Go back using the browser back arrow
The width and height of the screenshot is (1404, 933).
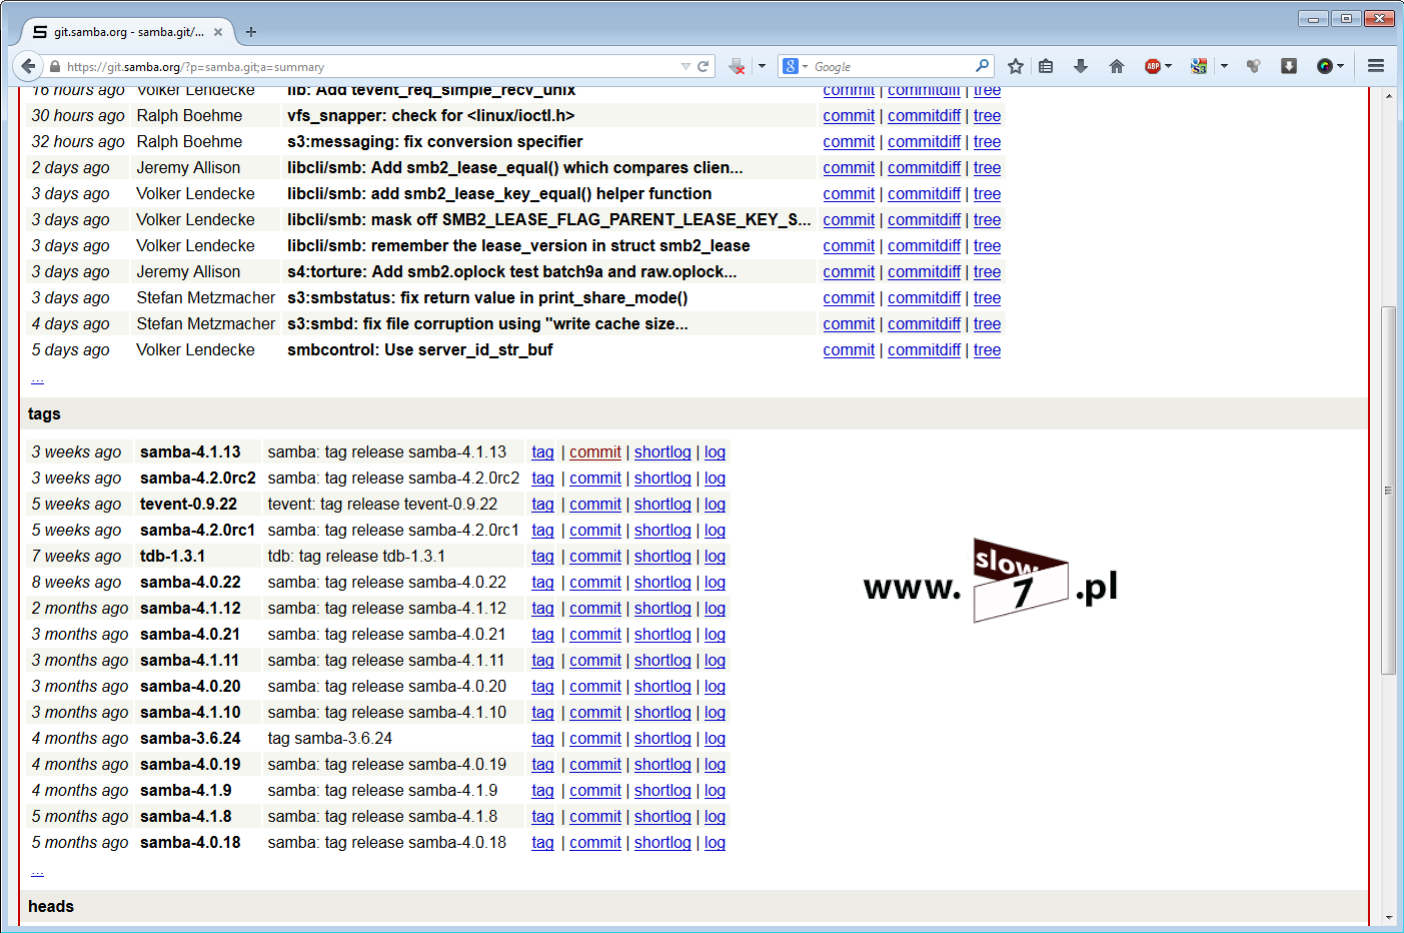pyautogui.click(x=28, y=66)
